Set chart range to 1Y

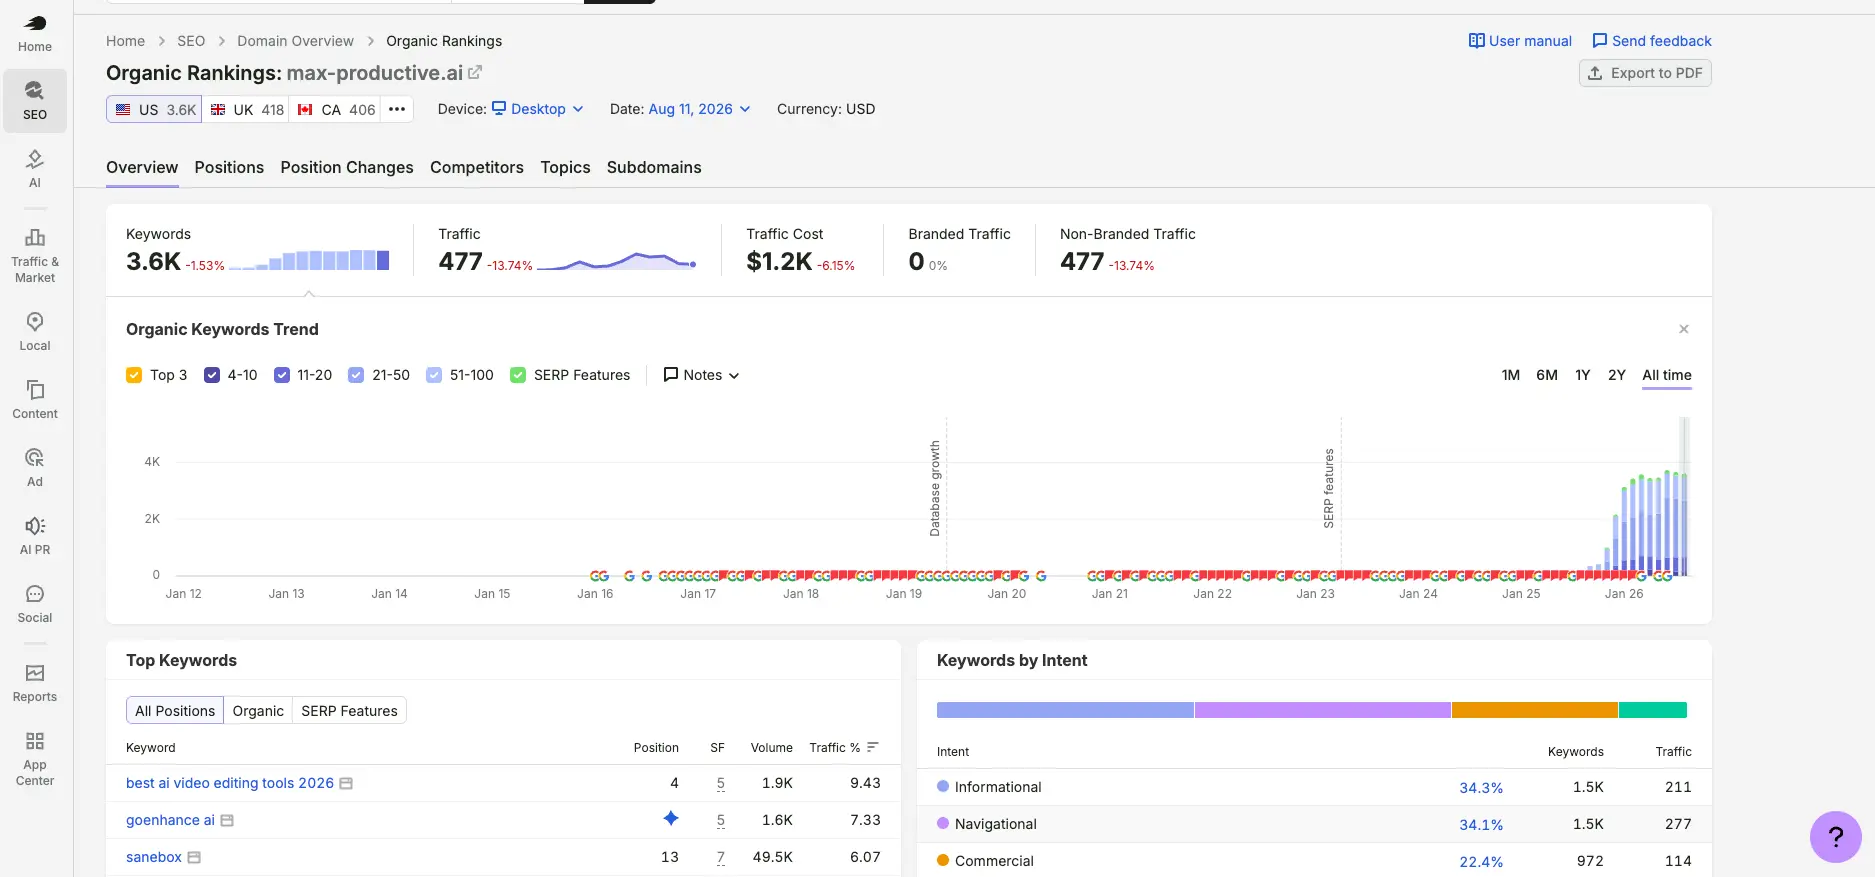click(x=1582, y=375)
